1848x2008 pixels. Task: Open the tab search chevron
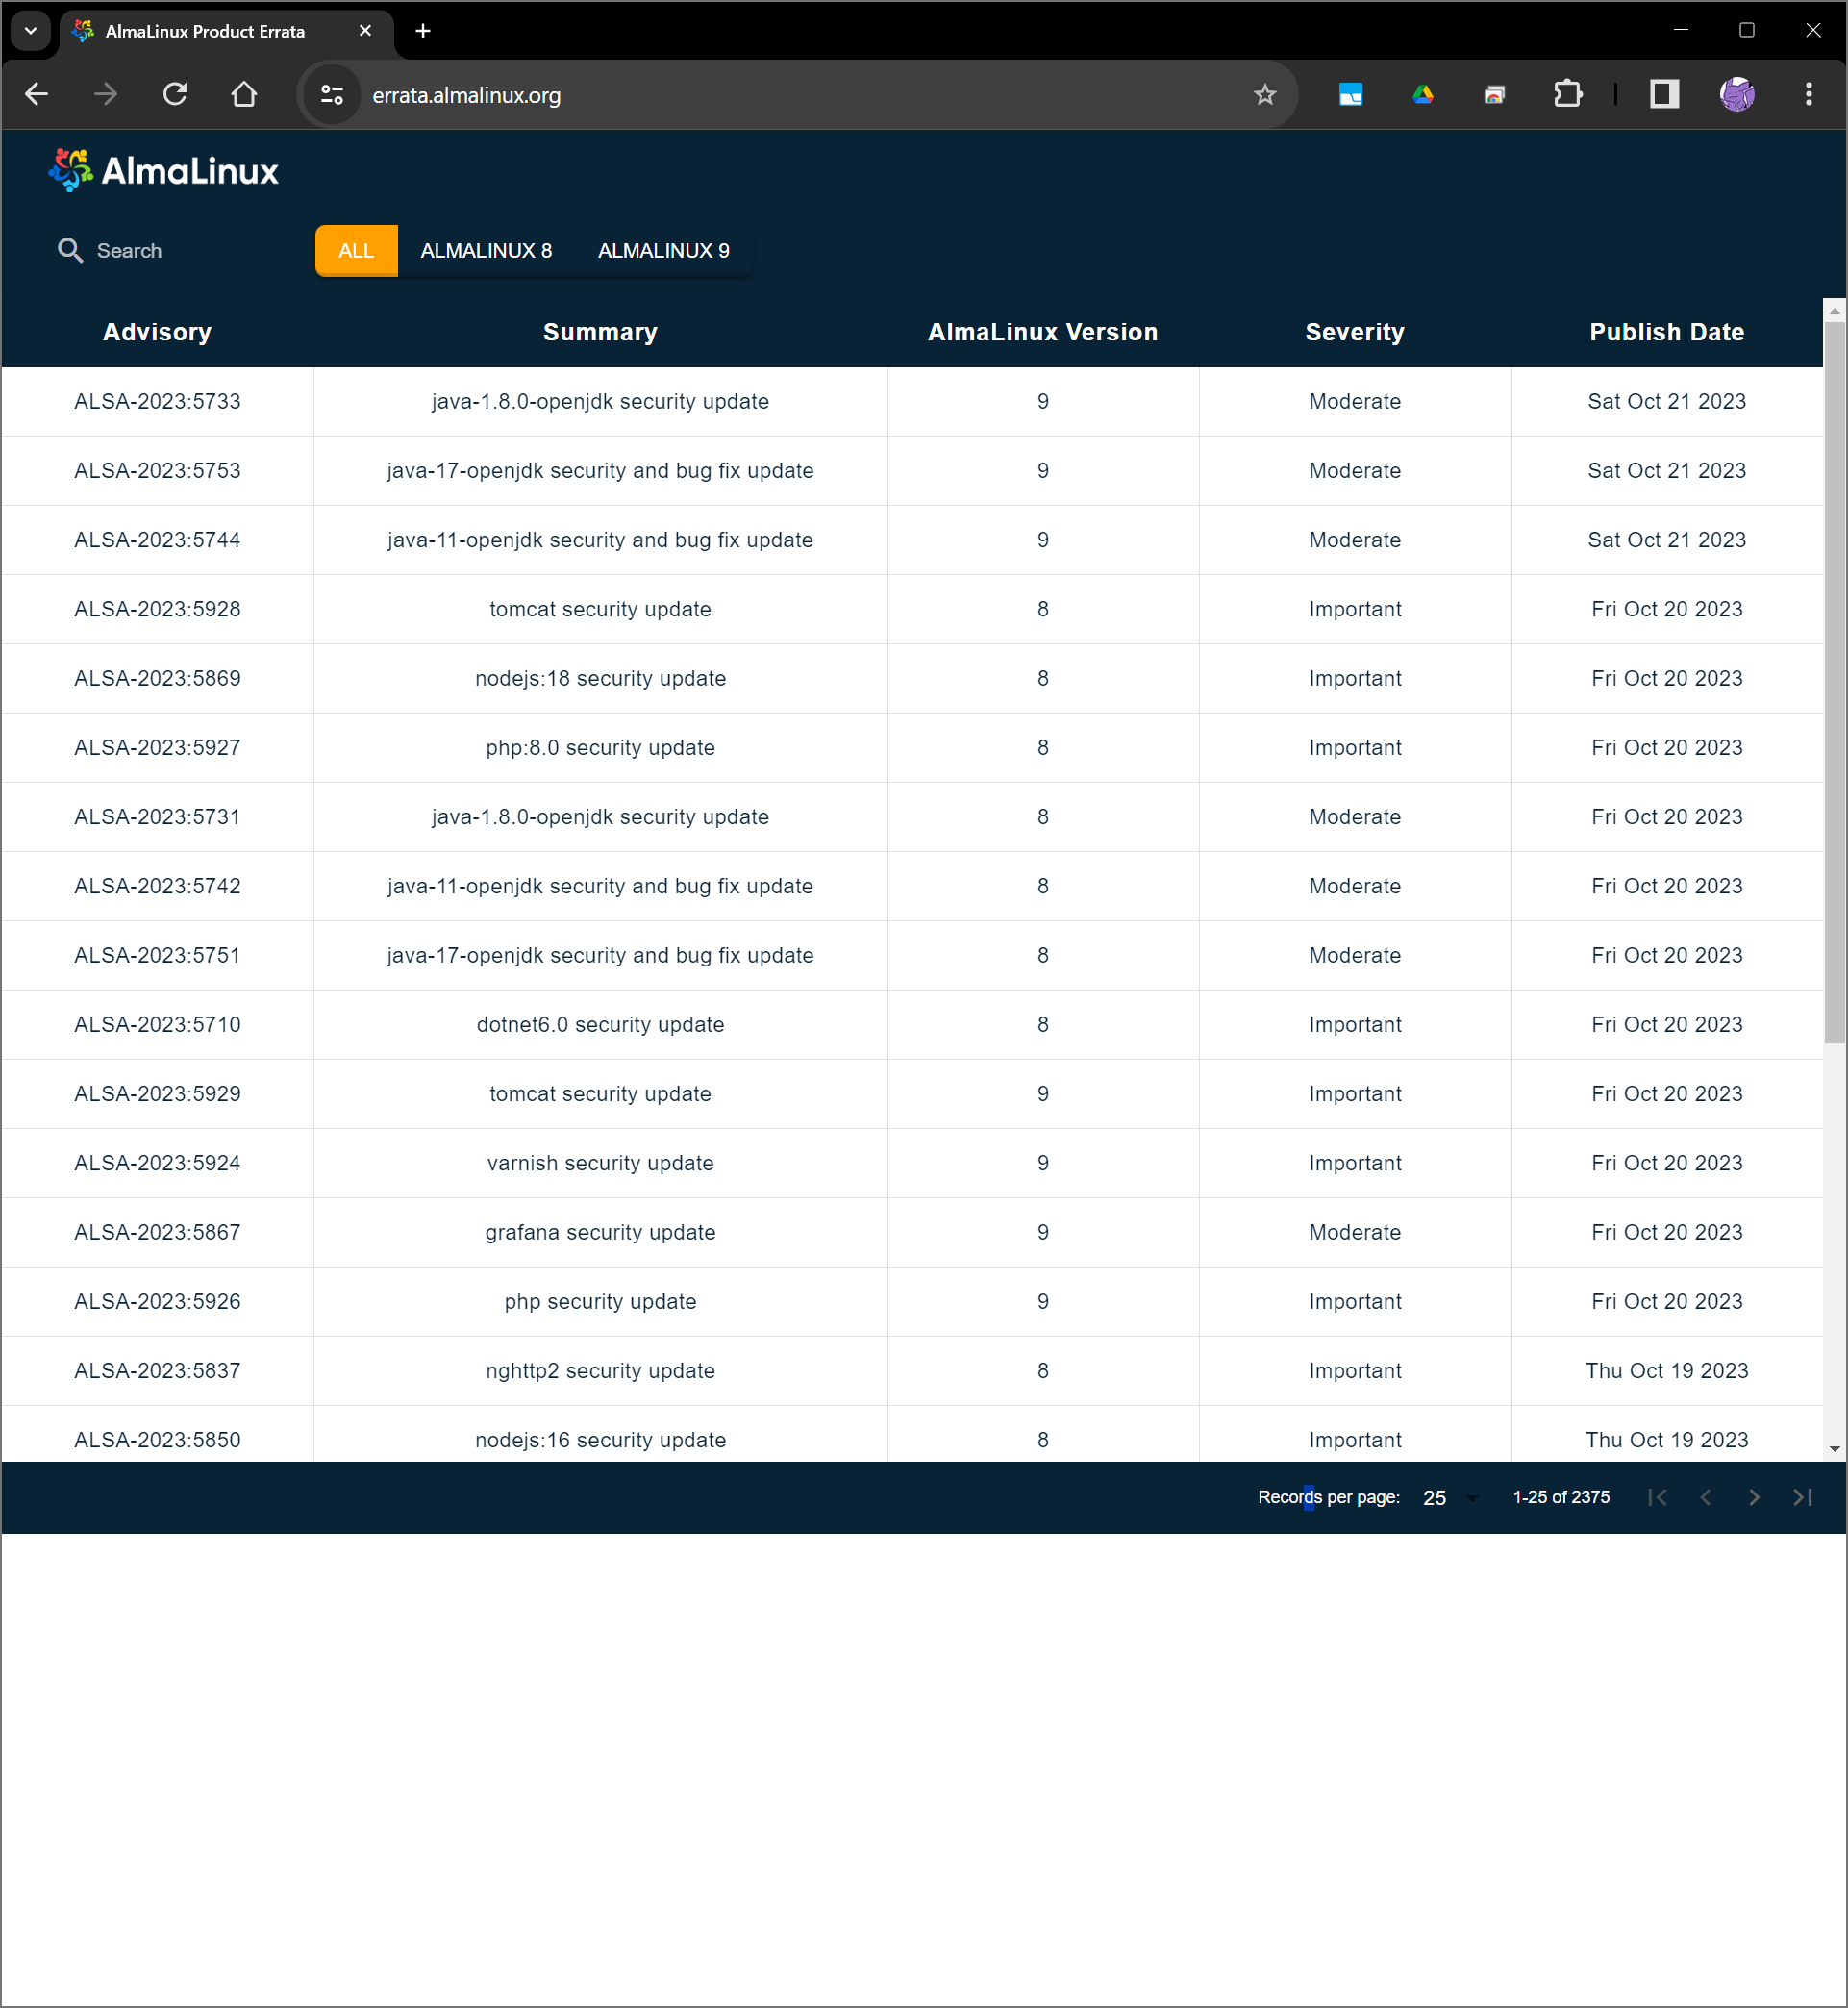(x=30, y=31)
